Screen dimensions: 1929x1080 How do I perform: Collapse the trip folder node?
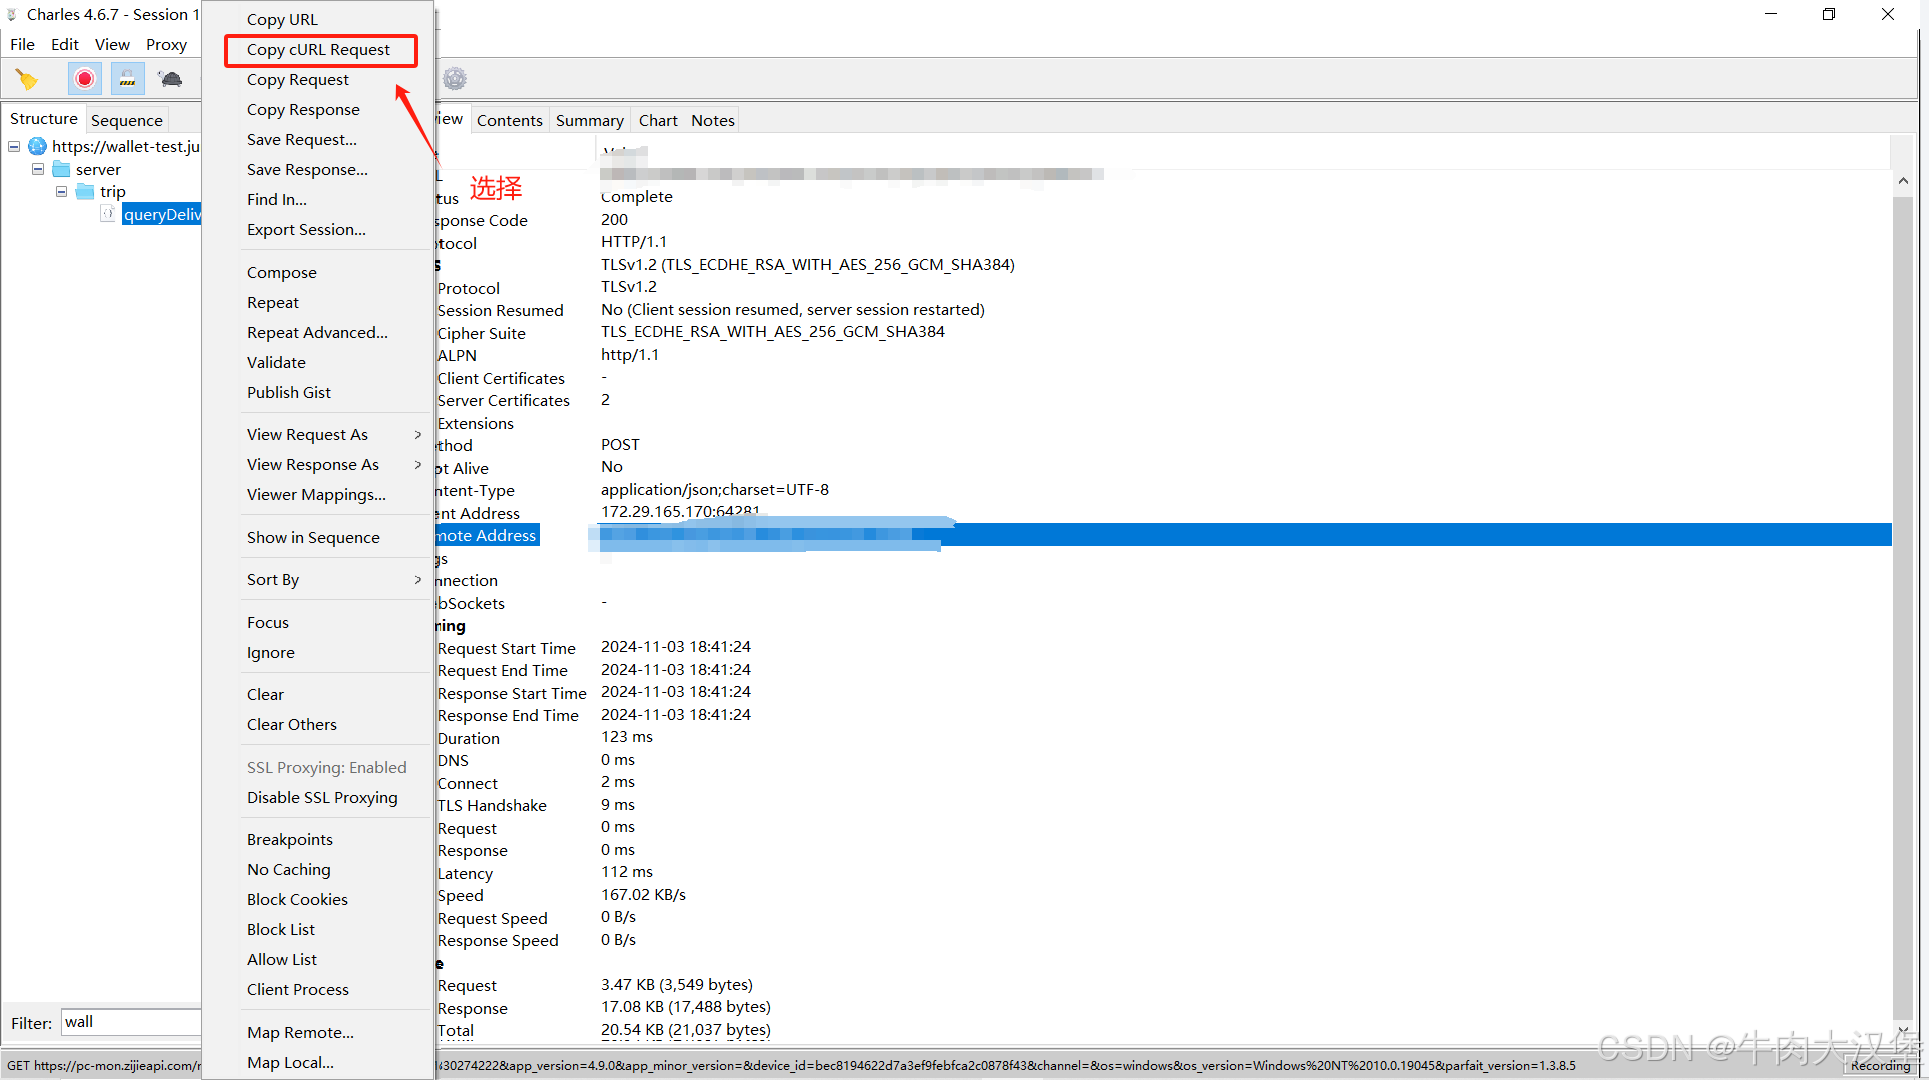pyautogui.click(x=62, y=191)
